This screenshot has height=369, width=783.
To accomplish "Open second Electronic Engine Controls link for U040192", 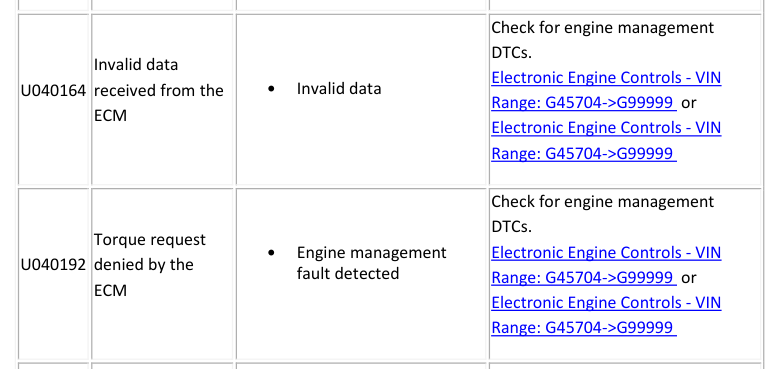I will [606, 315].
